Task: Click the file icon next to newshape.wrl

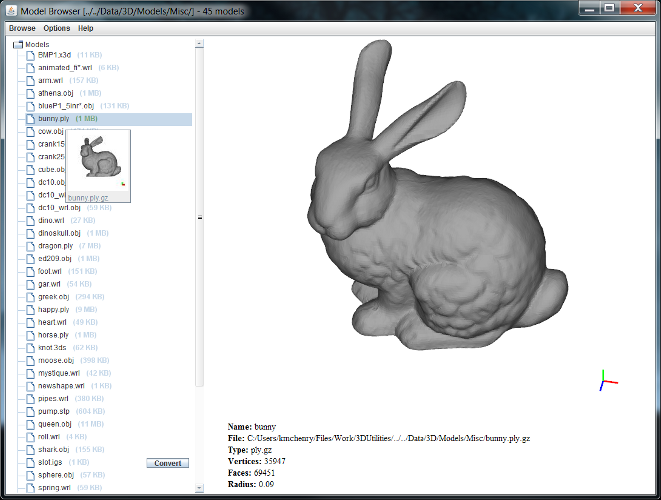Action: pyautogui.click(x=30, y=386)
